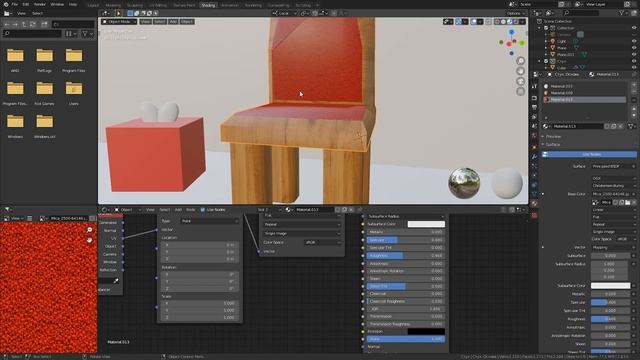Go to parent directory in file browser

(24, 24)
